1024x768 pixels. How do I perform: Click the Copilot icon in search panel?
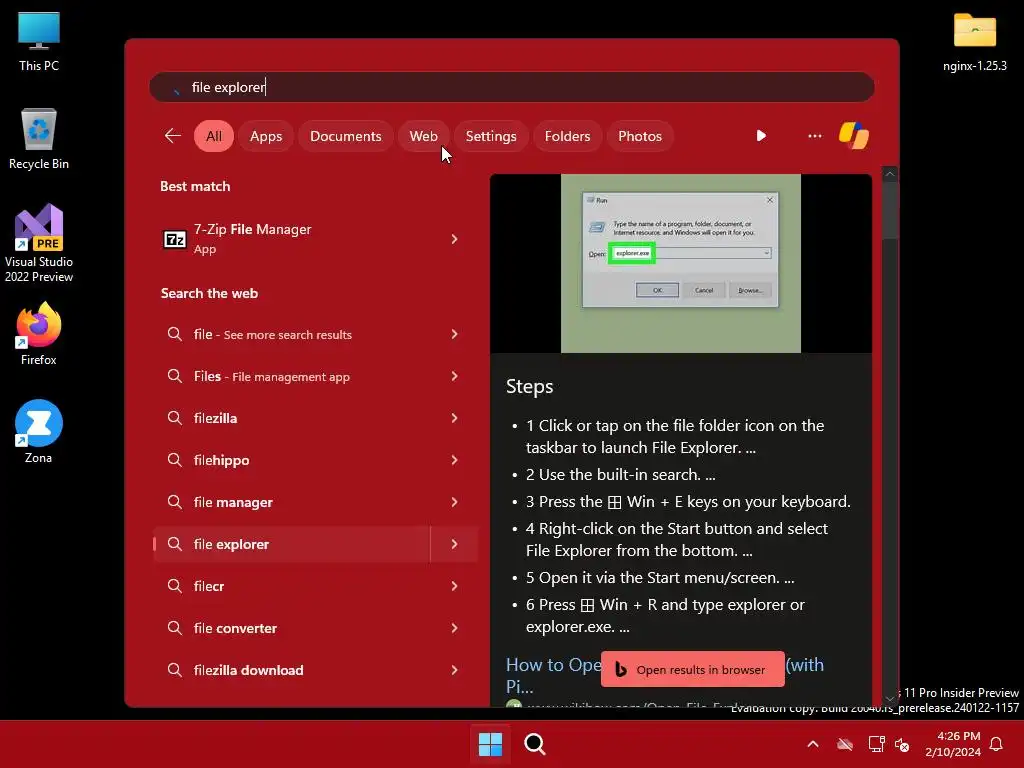pyautogui.click(x=854, y=136)
